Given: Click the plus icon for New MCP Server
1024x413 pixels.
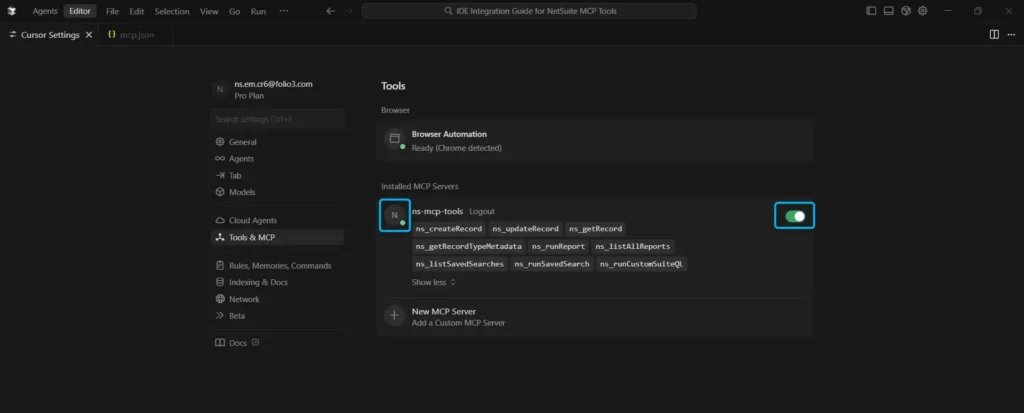Looking at the screenshot, I should click(x=394, y=316).
